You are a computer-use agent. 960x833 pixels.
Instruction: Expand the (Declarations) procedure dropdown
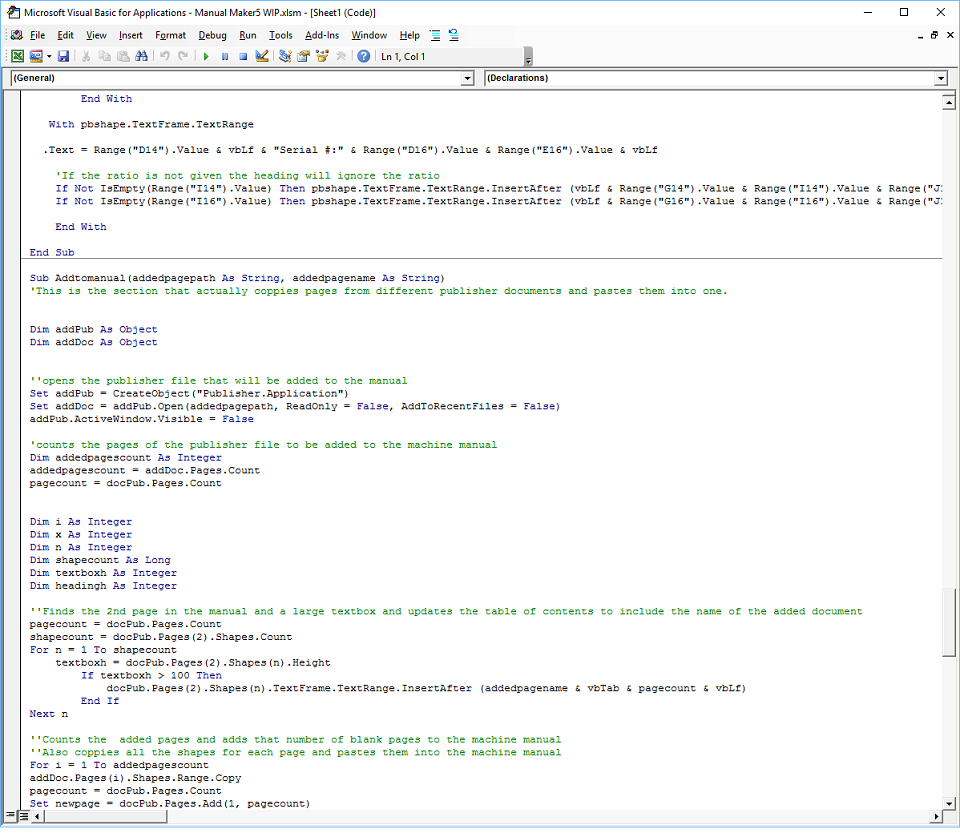click(x=941, y=78)
